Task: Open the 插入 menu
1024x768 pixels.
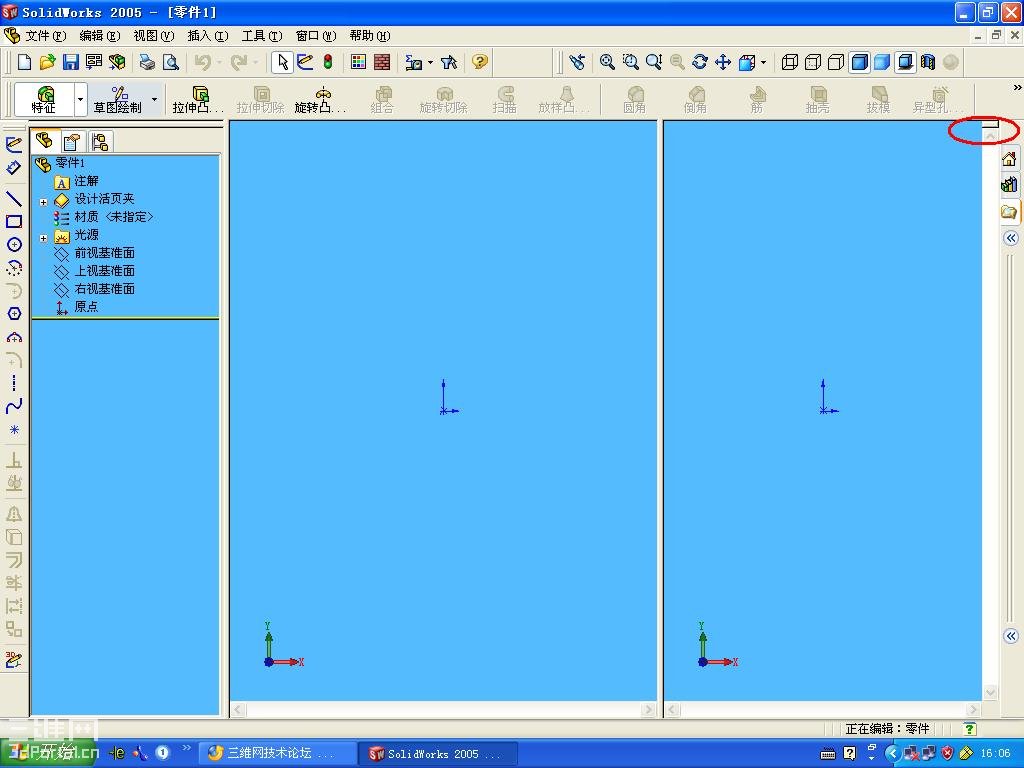Action: (208, 35)
